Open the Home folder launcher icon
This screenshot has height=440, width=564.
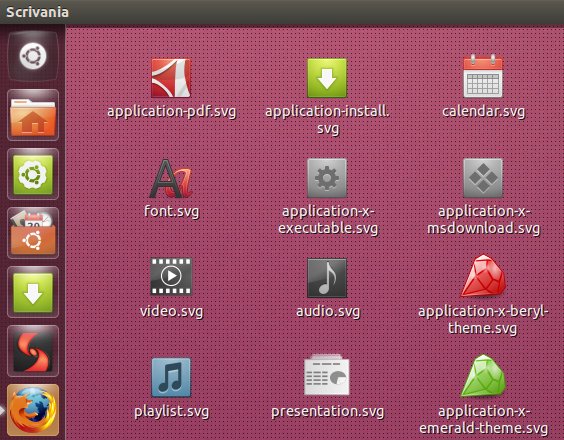point(33,115)
